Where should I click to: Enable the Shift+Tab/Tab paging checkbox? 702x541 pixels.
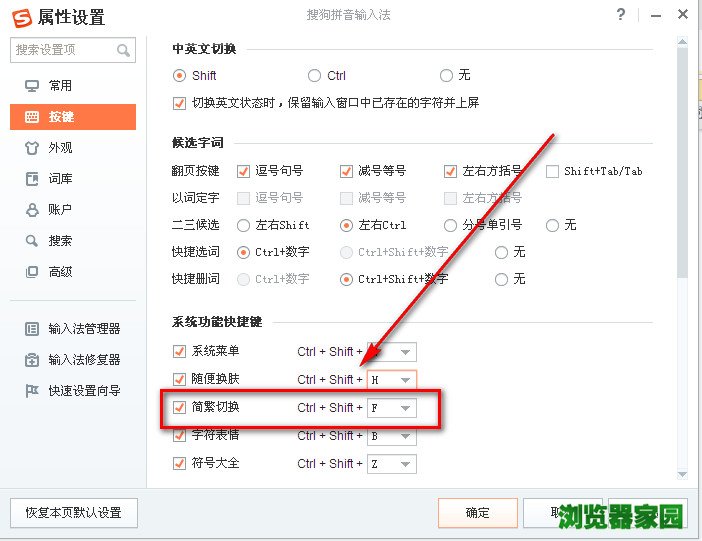coord(552,171)
